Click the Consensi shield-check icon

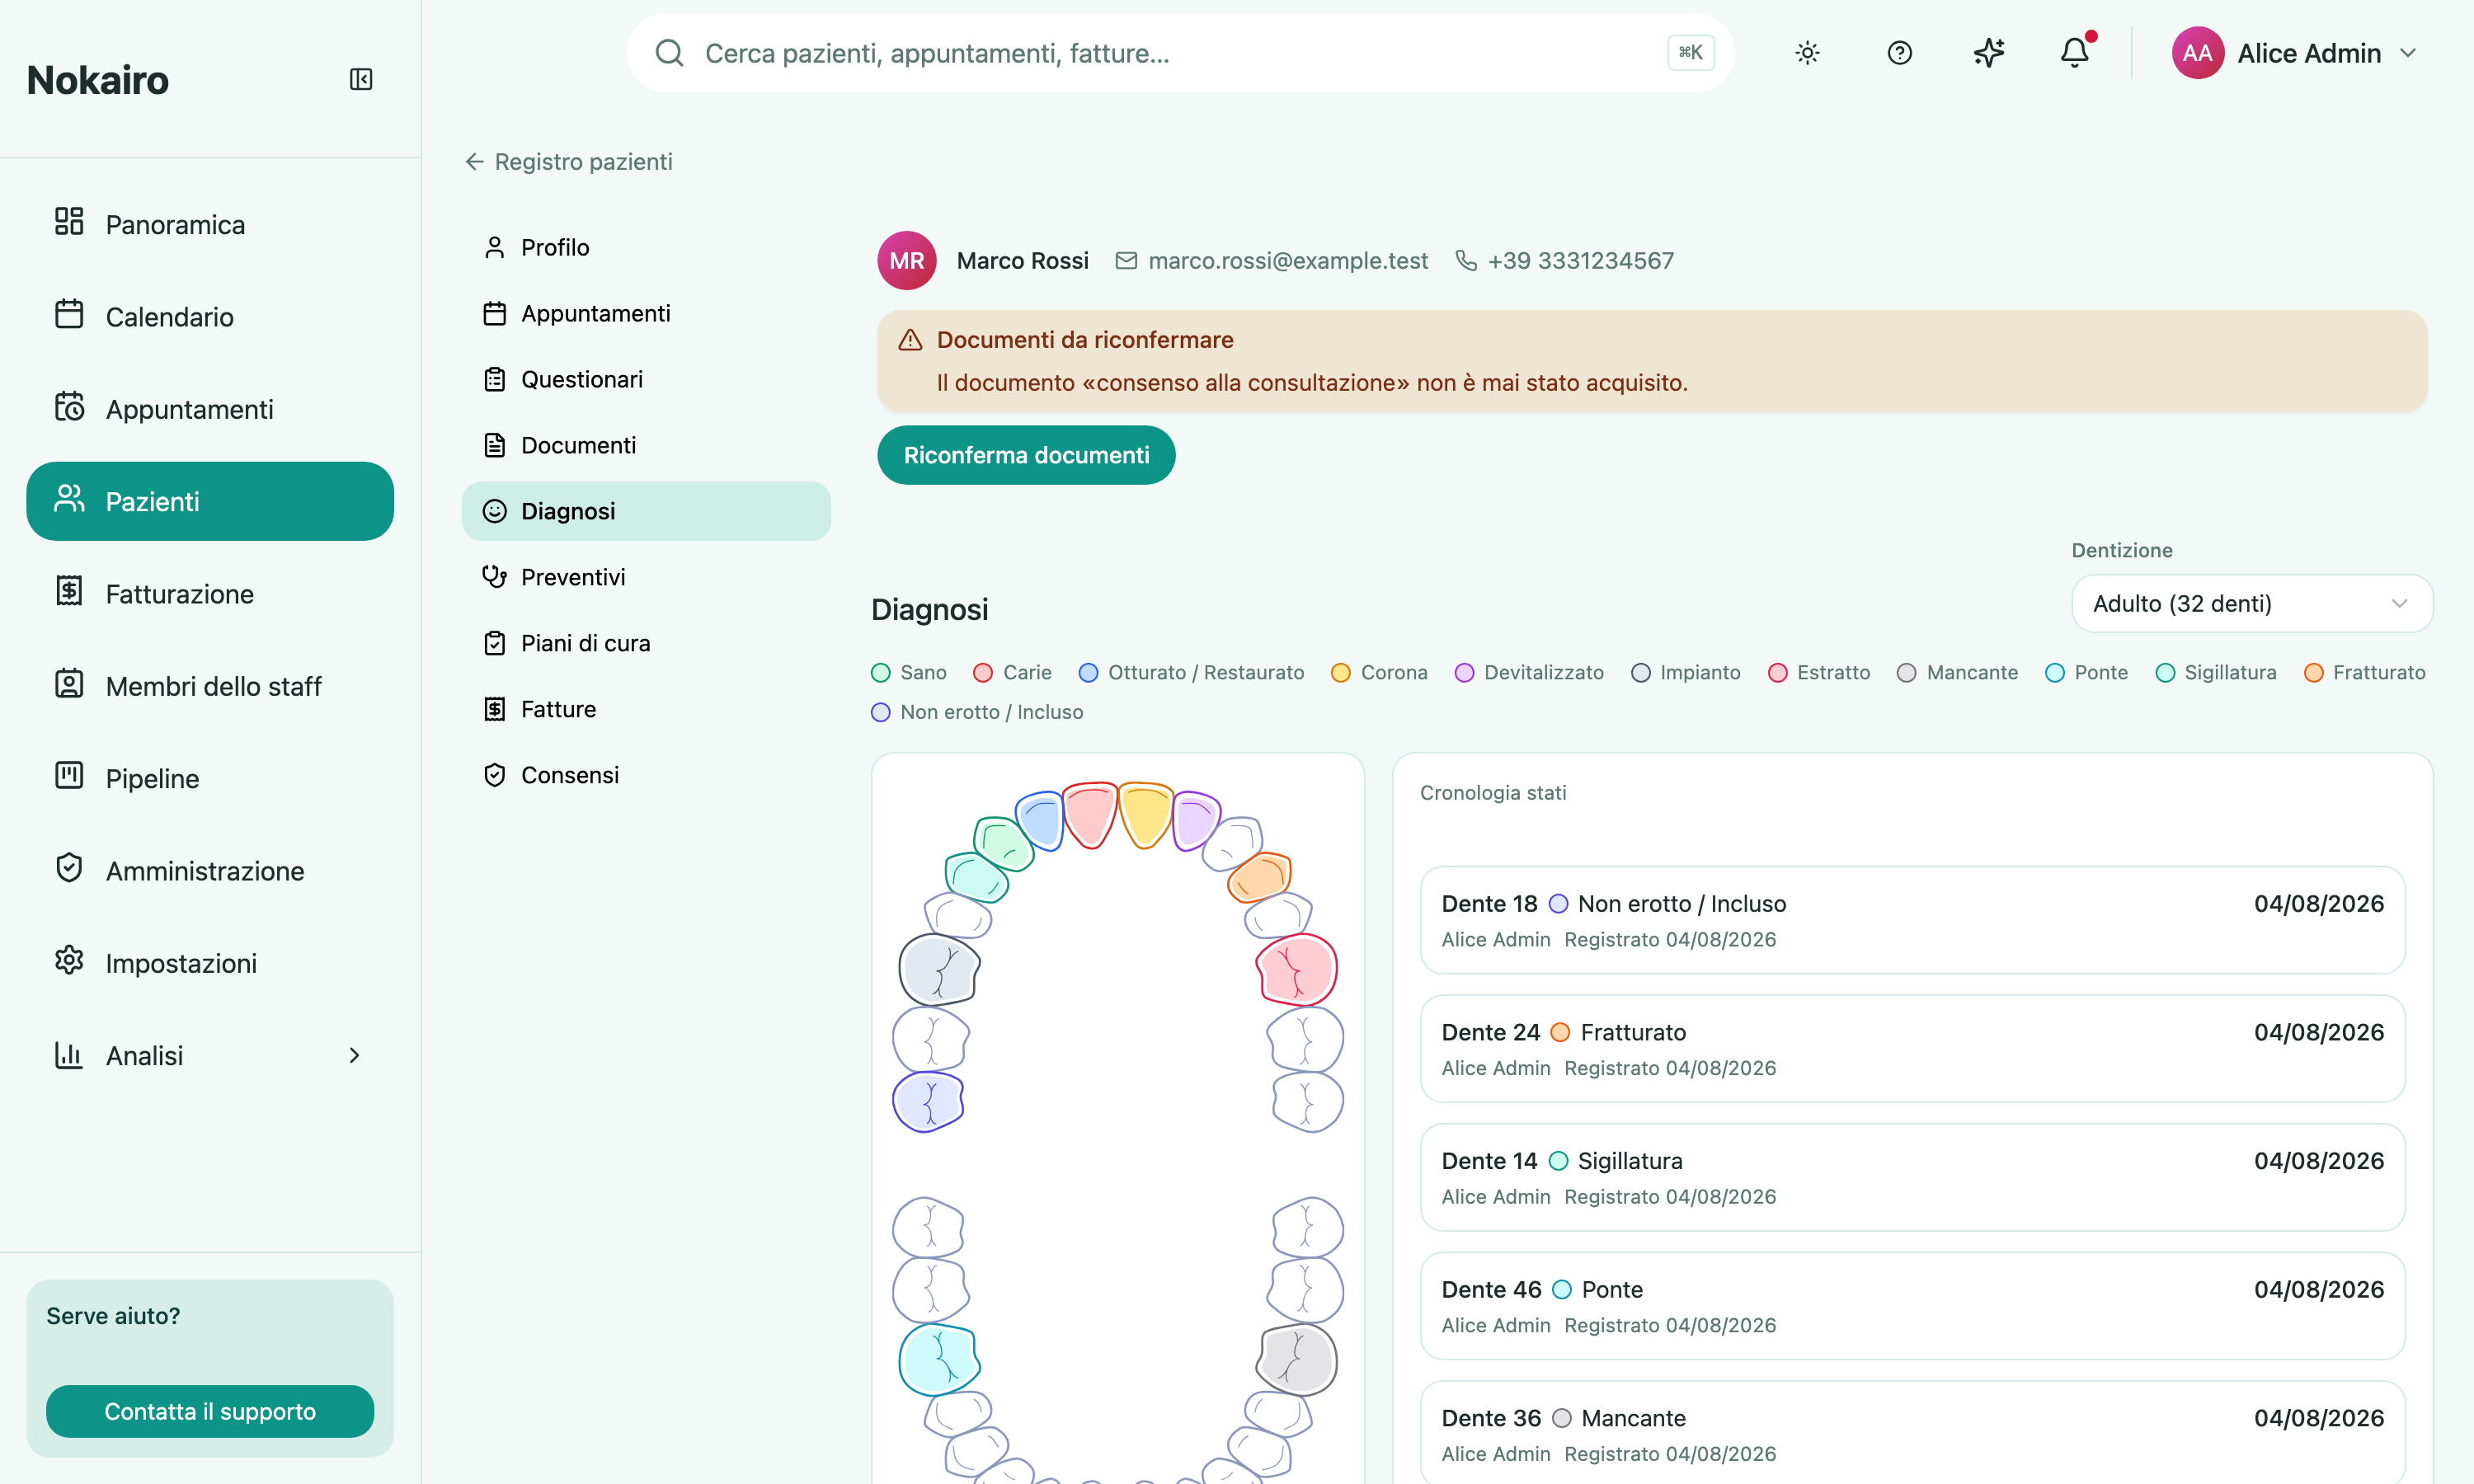coord(494,775)
